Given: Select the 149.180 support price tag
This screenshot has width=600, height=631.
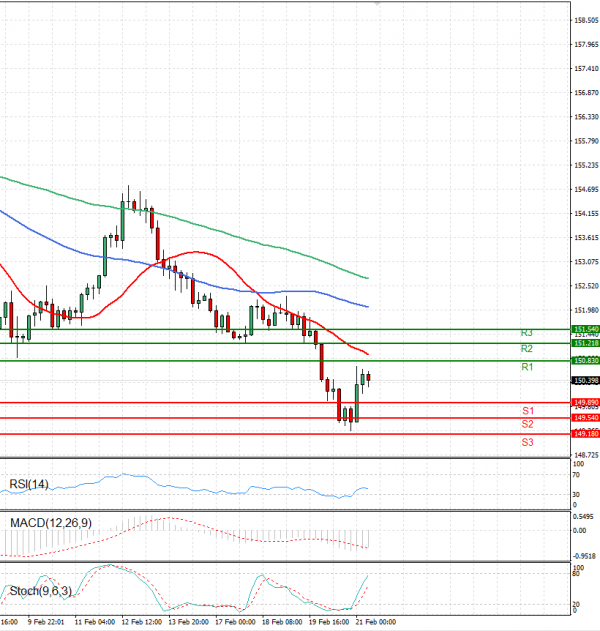Looking at the screenshot, I should coord(586,434).
